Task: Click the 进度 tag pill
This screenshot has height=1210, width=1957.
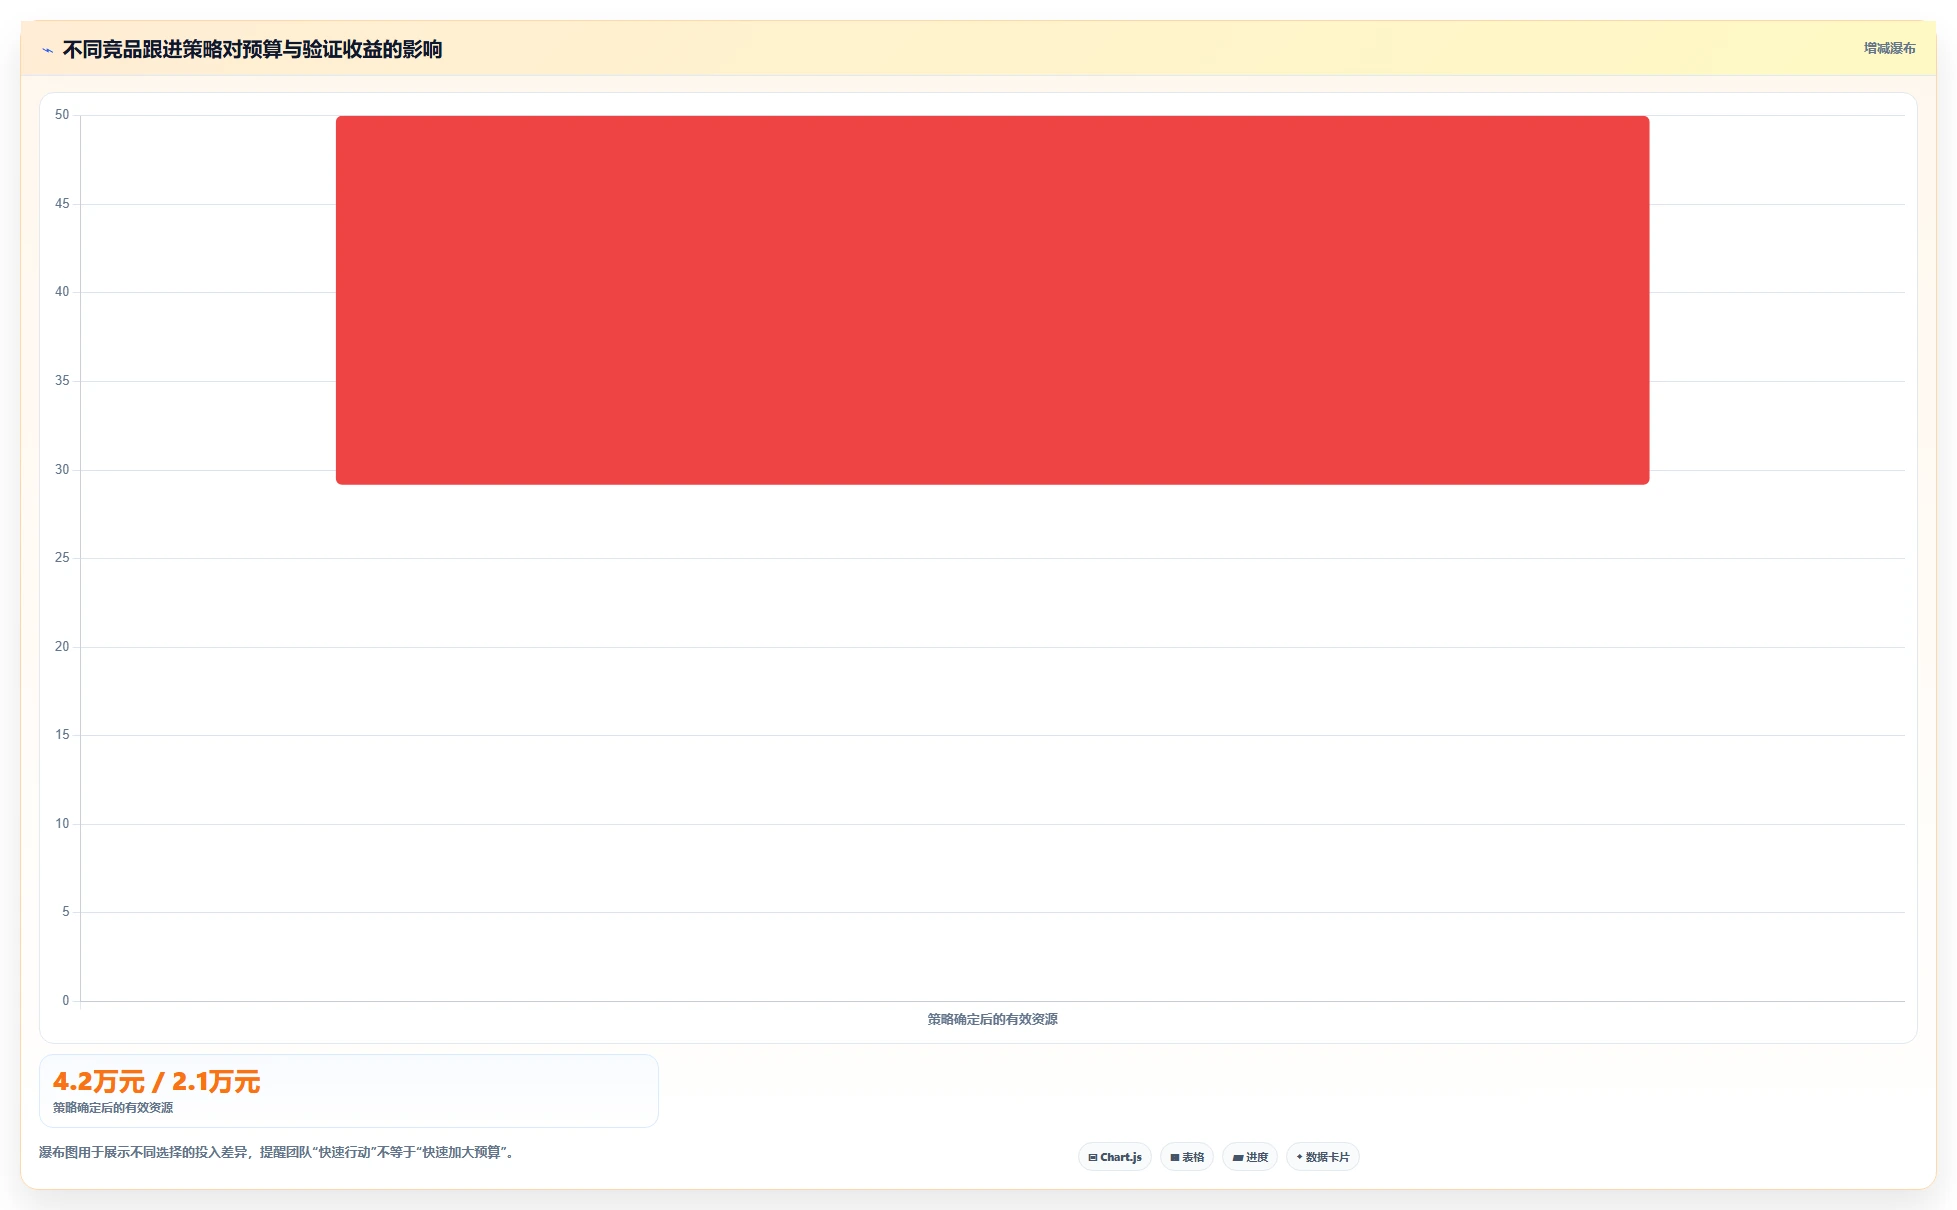Action: pyautogui.click(x=1250, y=1157)
